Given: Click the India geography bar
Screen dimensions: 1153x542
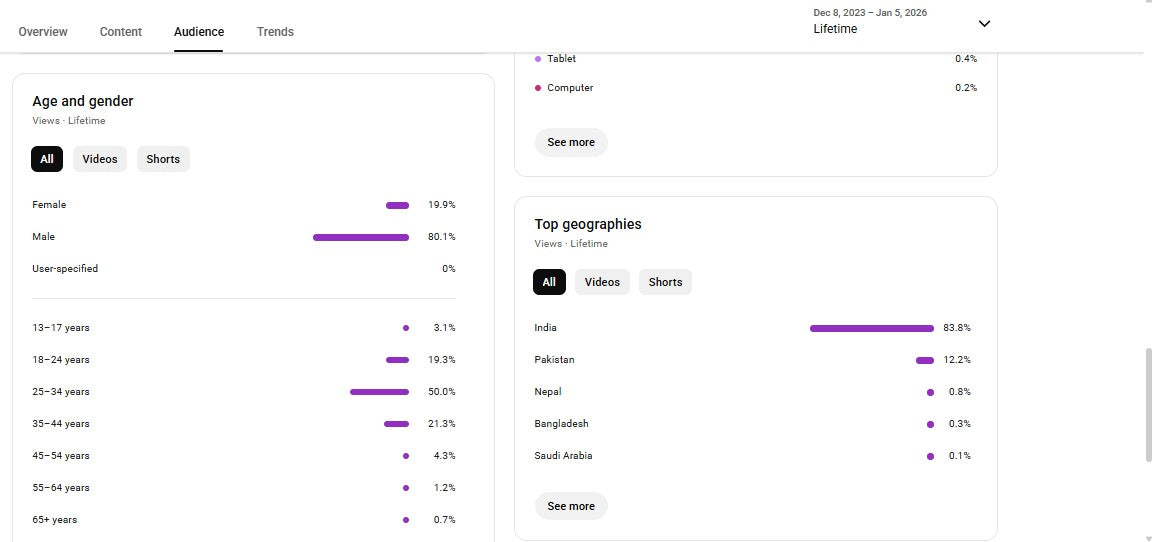Looking at the screenshot, I should pyautogui.click(x=871, y=328).
